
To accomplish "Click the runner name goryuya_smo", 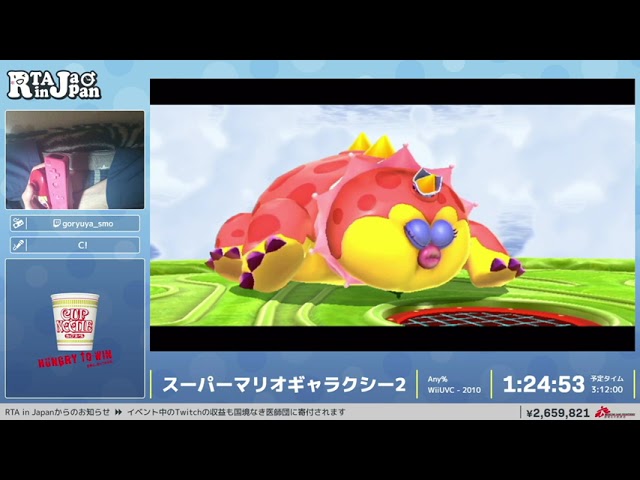I will 88,224.
